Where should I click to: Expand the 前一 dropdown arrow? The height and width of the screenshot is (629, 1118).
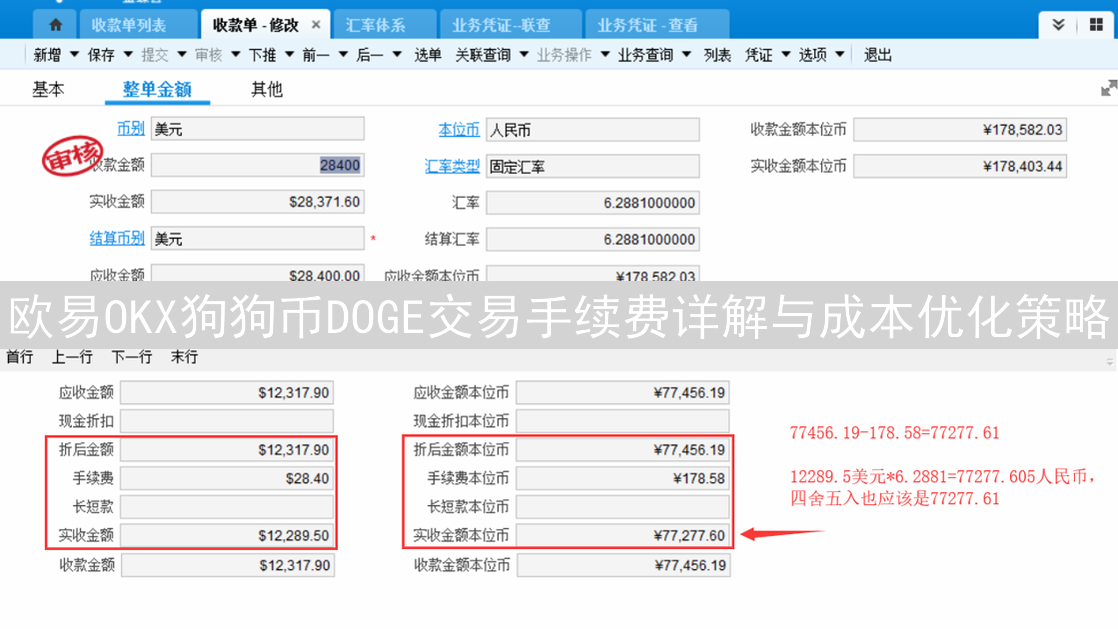click(x=343, y=55)
